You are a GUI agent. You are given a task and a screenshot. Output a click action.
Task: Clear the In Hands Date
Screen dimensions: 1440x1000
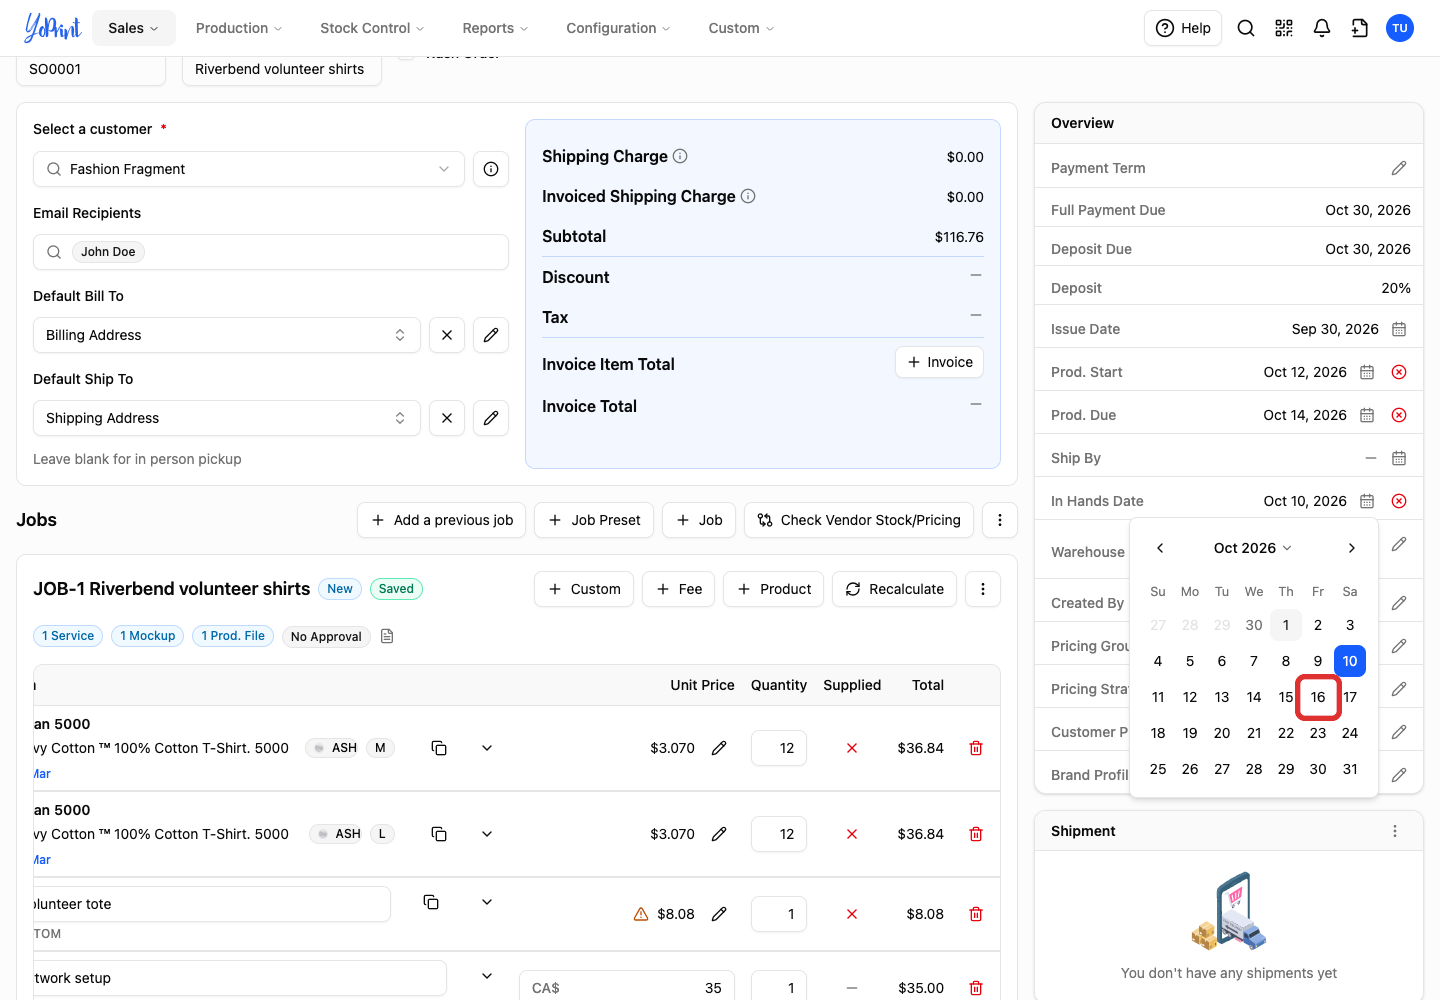[1399, 501]
